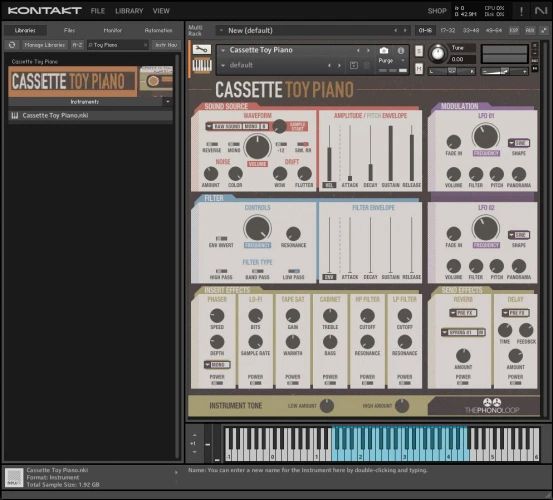553x500 pixels.
Task: Click the save snapshot floppy icon
Action: click(x=354, y=65)
